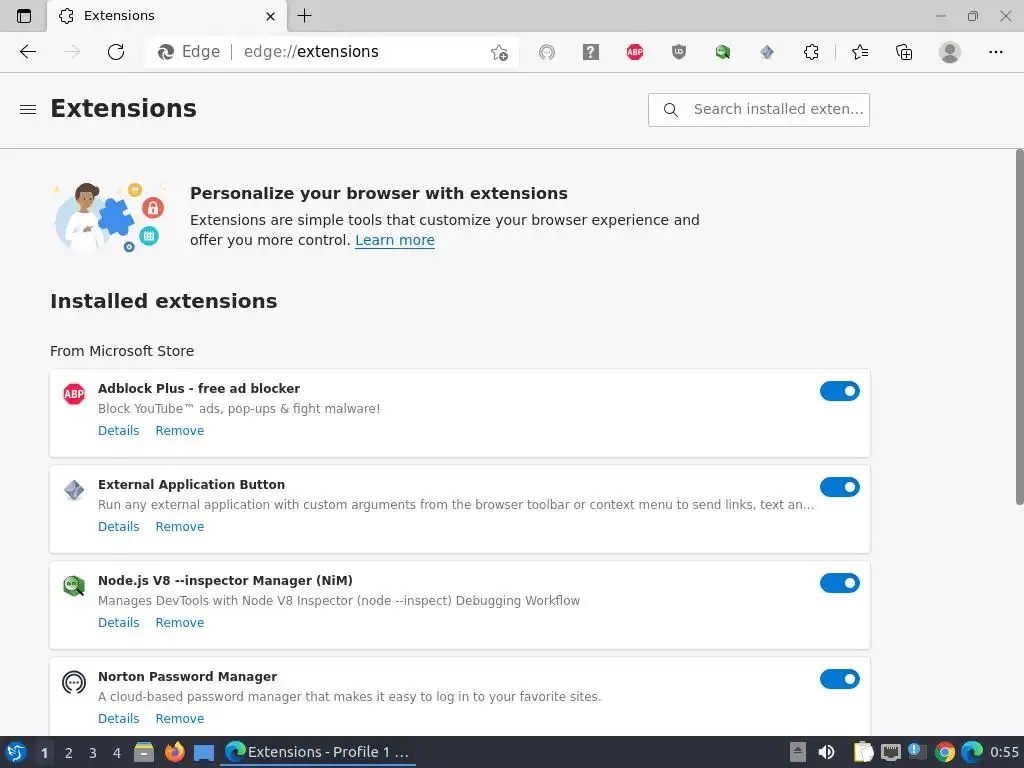Switch to workspace 2 in taskbar
Viewport: 1024px width, 768px height.
tap(69, 753)
